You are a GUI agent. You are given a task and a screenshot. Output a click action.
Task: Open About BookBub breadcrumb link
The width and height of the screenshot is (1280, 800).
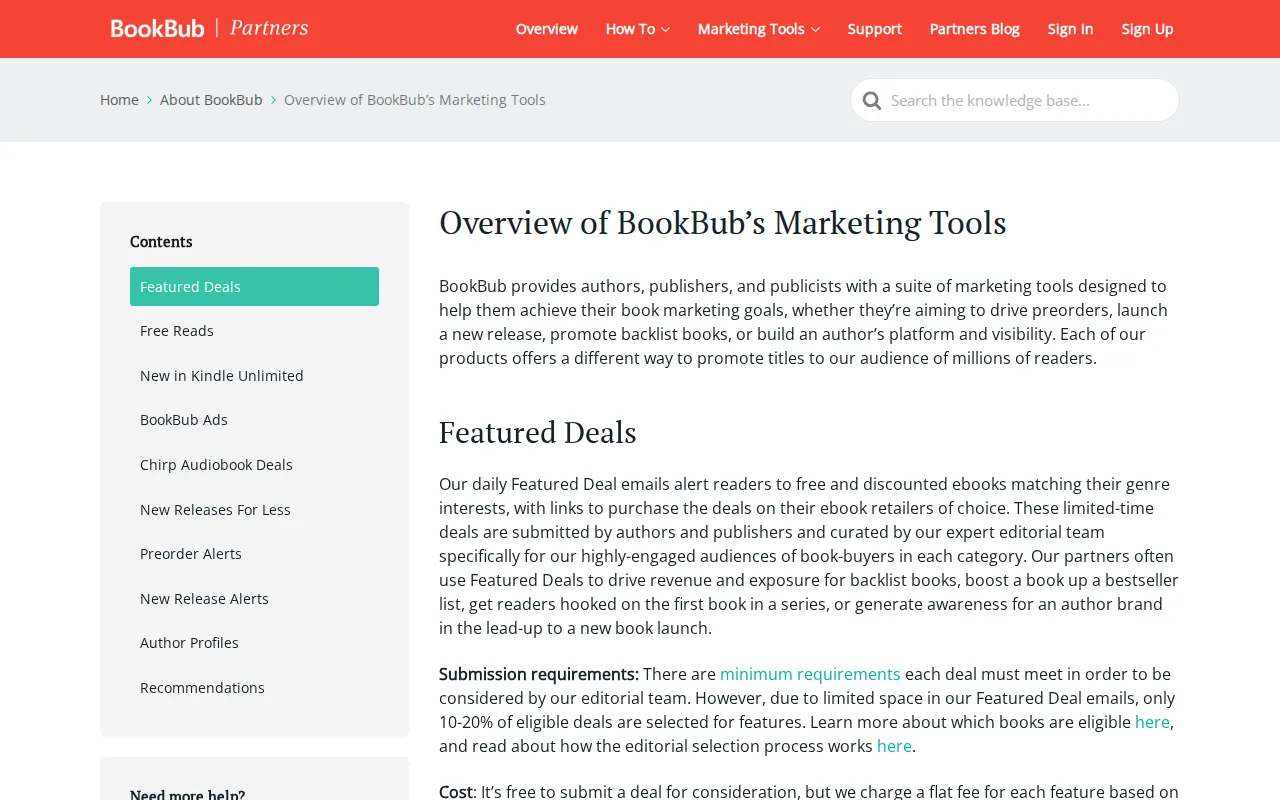click(211, 100)
